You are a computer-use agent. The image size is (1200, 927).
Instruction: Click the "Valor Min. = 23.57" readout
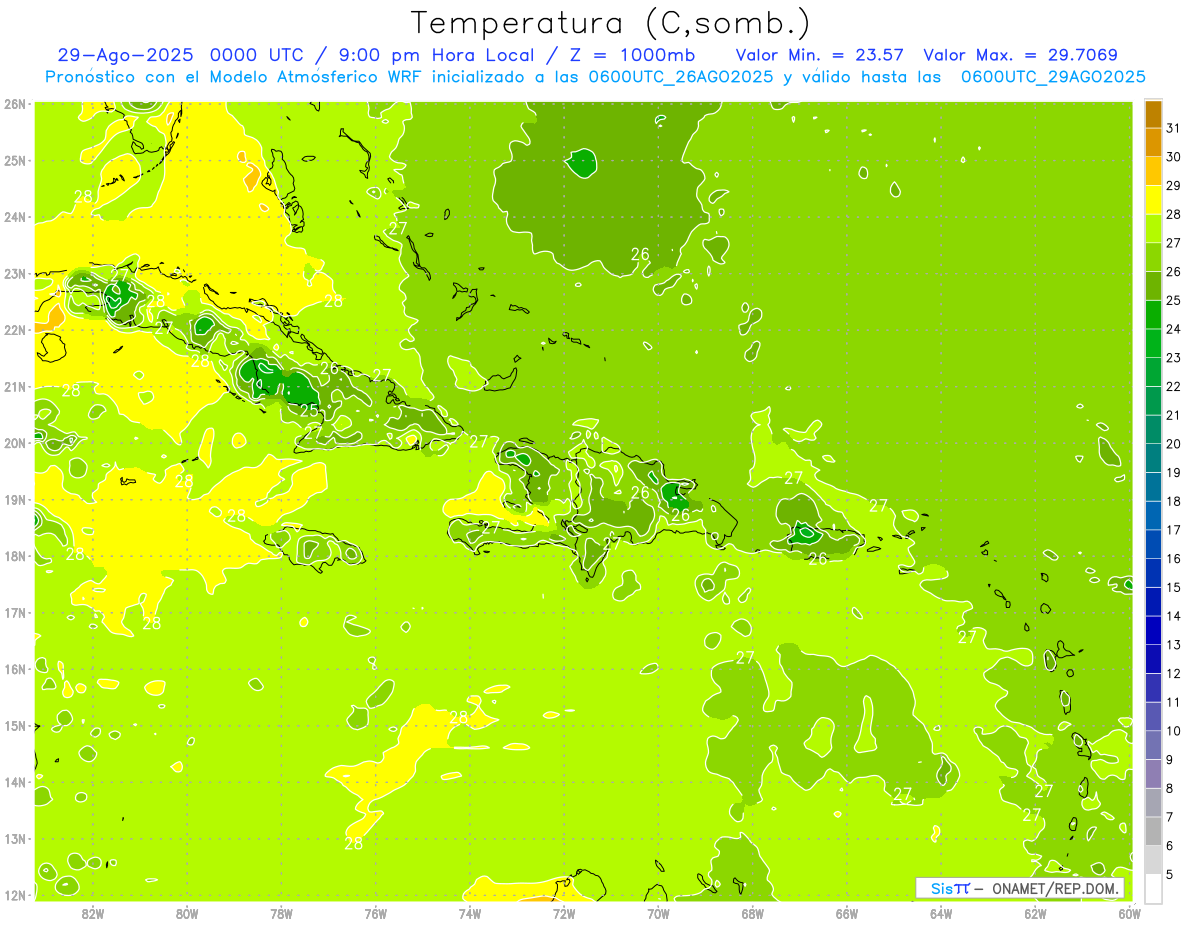coord(819,55)
